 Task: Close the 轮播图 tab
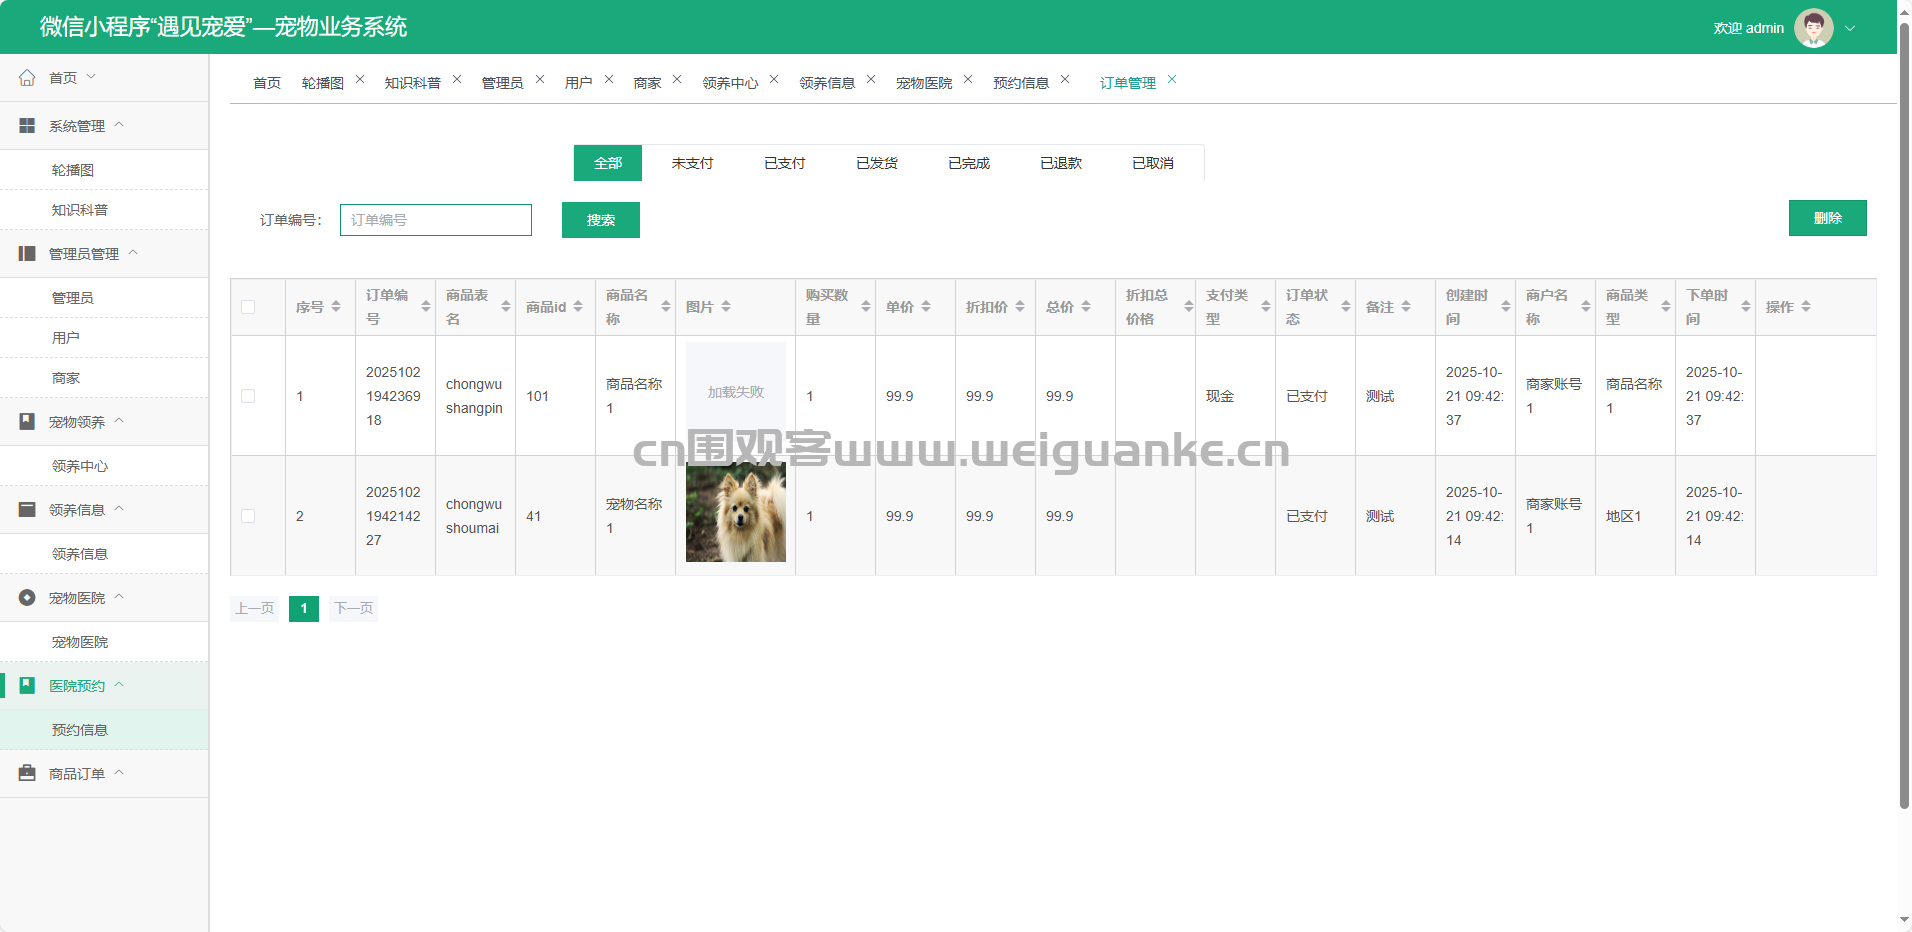coord(360,80)
